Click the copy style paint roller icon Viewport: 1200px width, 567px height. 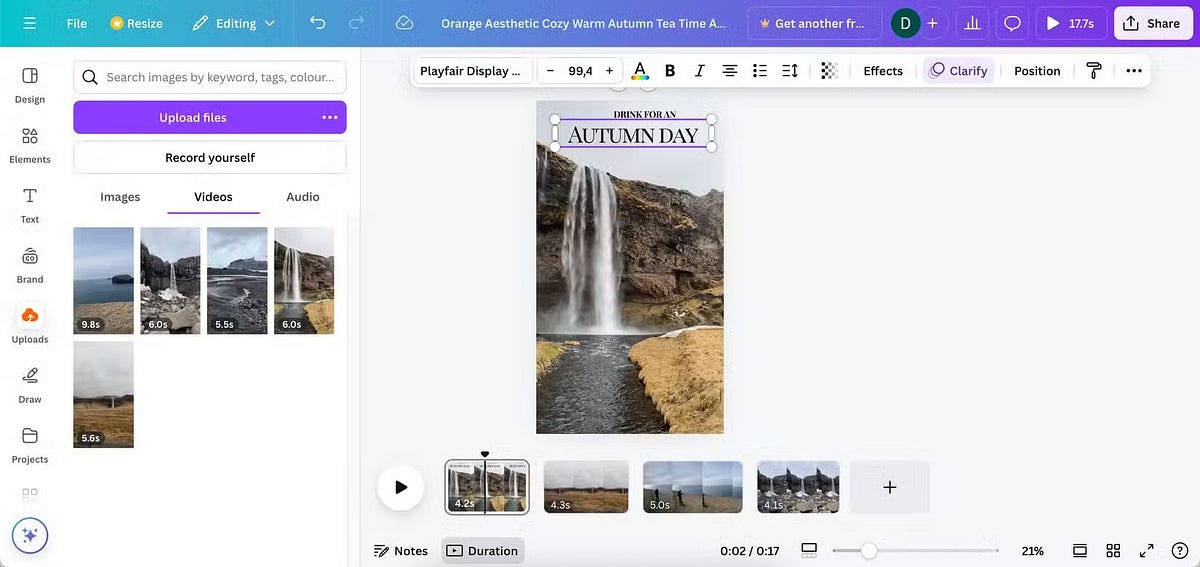coord(1094,71)
